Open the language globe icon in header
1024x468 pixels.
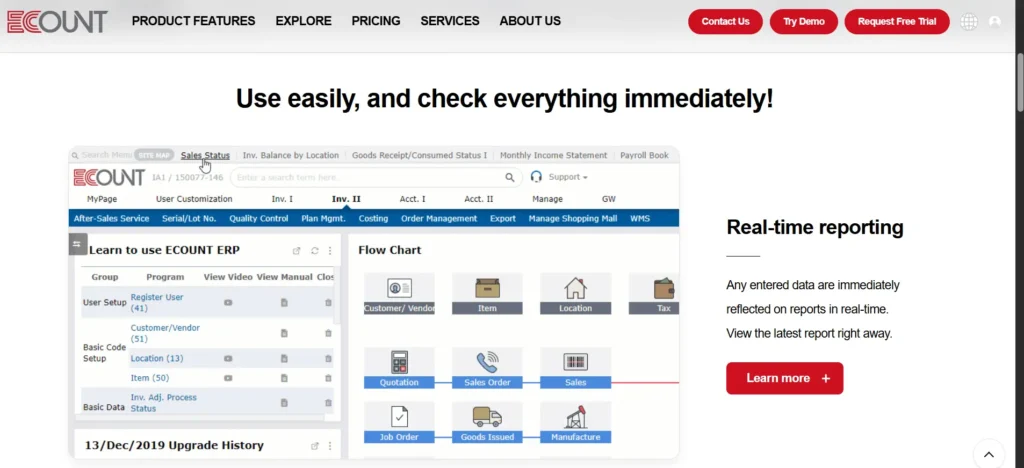(969, 22)
